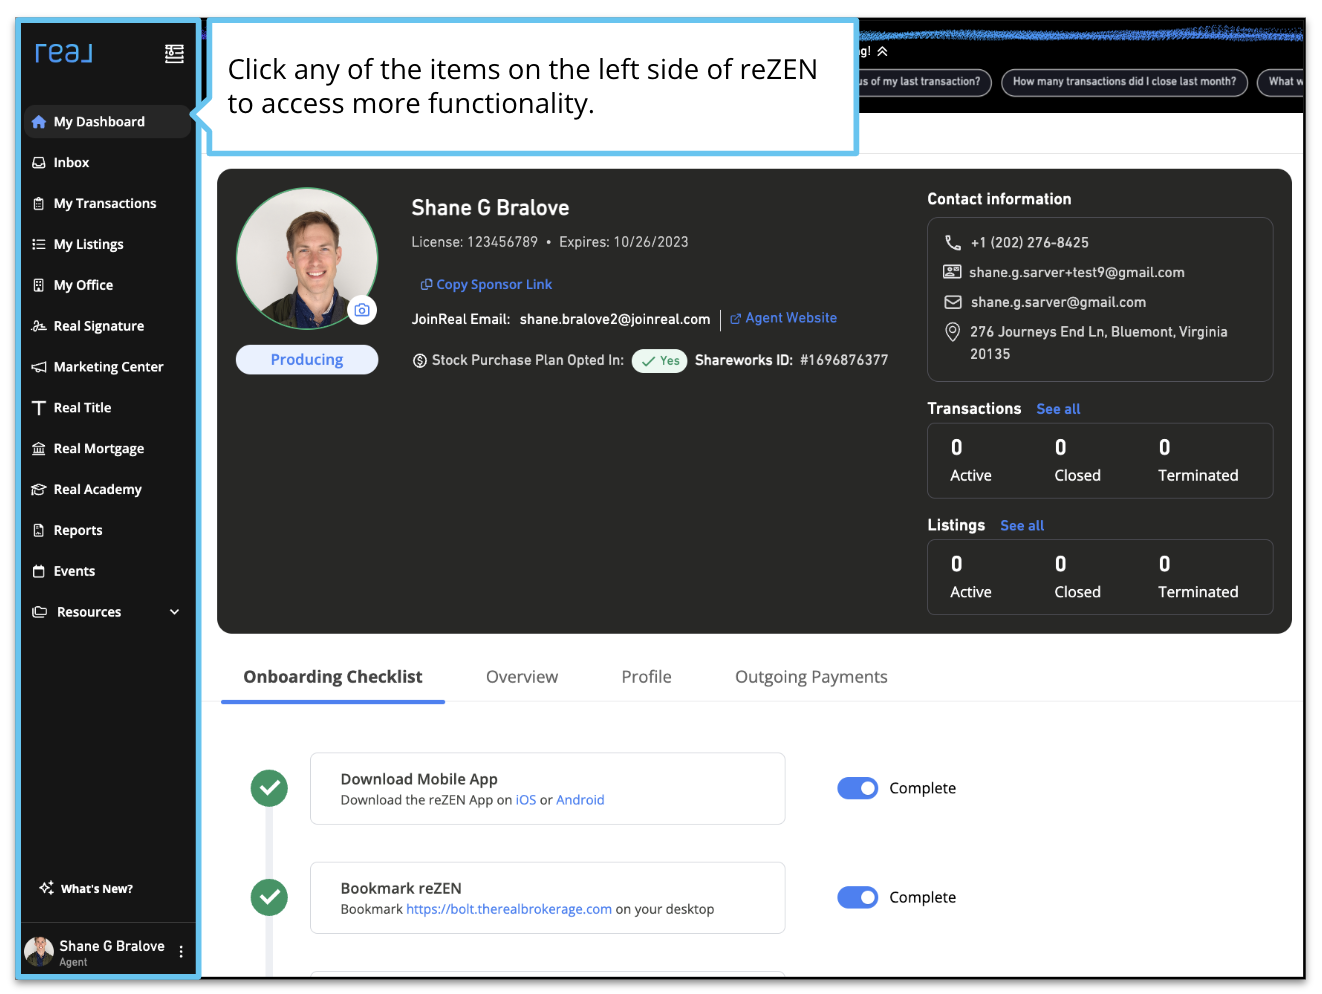This screenshot has height=994, width=1322.
Task: Click the real logo in sidebar
Action: [63, 53]
